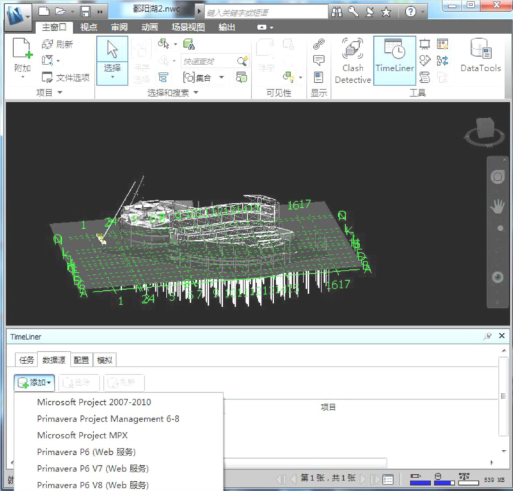
Task: Click the 快速查找 quick find input box
Action: point(208,61)
